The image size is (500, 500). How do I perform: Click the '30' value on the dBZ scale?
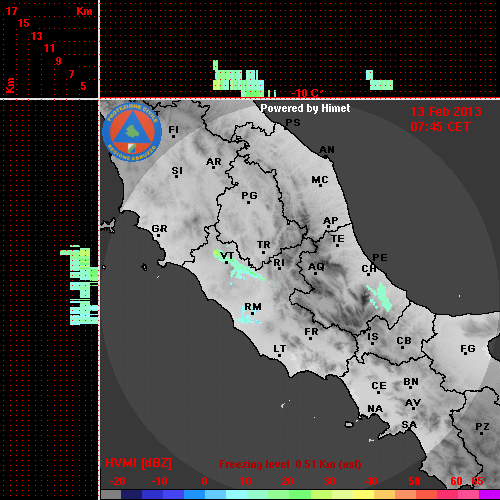click(x=329, y=481)
